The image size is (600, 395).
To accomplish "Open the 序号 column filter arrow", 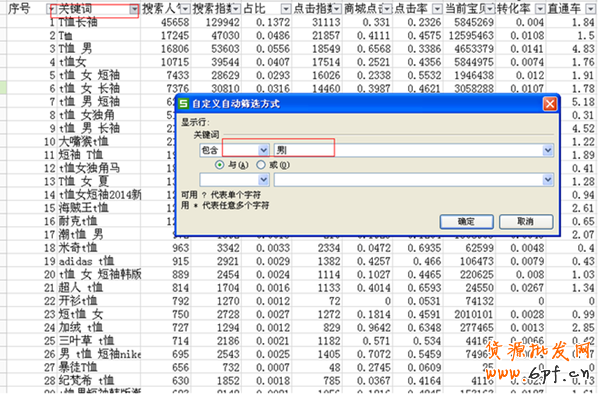I will point(50,9).
